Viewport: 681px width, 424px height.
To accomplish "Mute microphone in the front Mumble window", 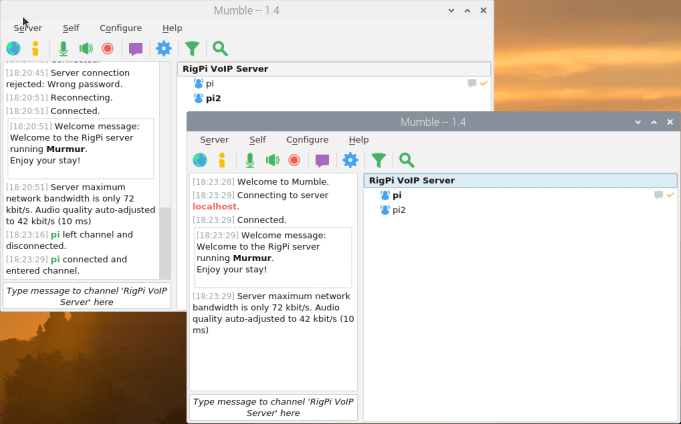I will point(250,160).
